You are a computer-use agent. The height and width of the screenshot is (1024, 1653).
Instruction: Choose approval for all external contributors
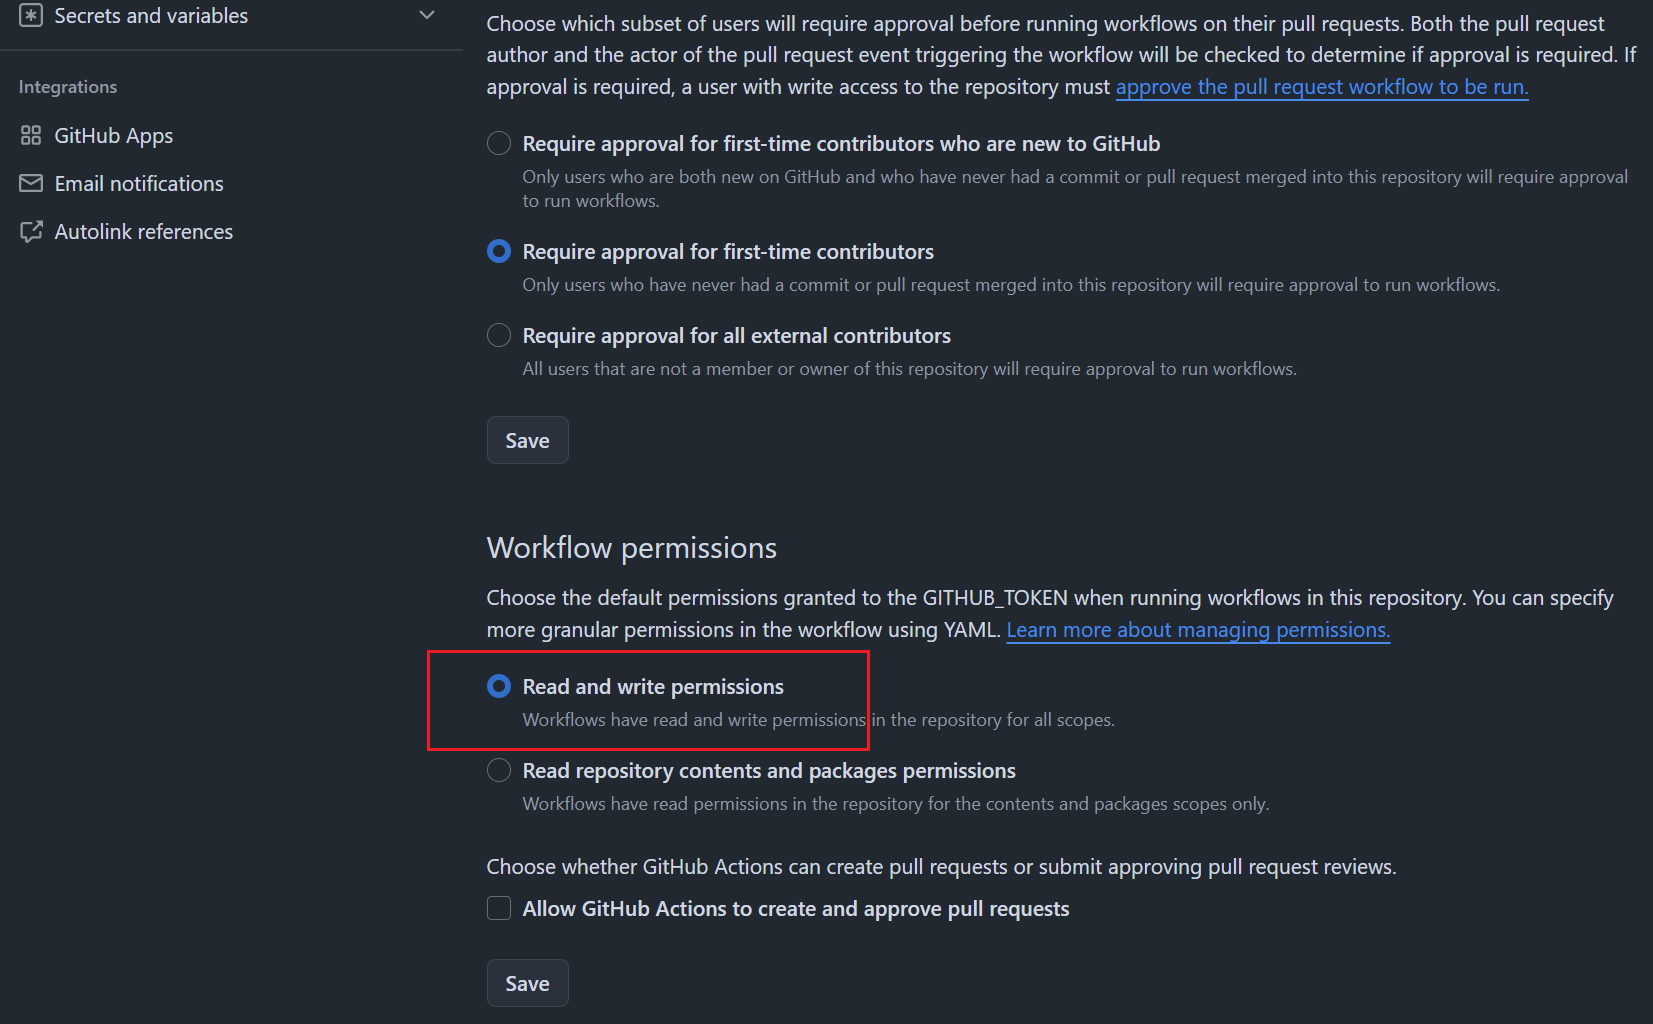[x=499, y=336]
